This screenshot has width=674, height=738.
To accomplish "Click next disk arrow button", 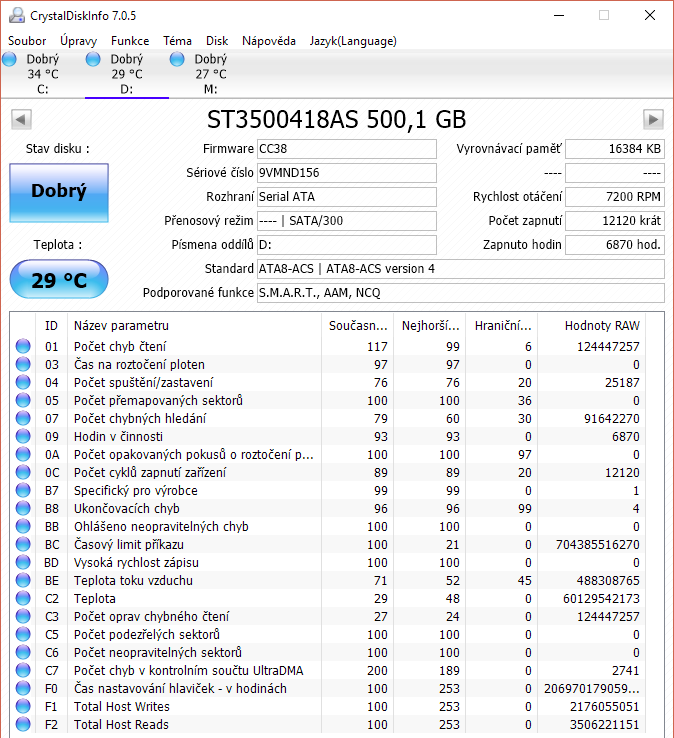I will 653,120.
